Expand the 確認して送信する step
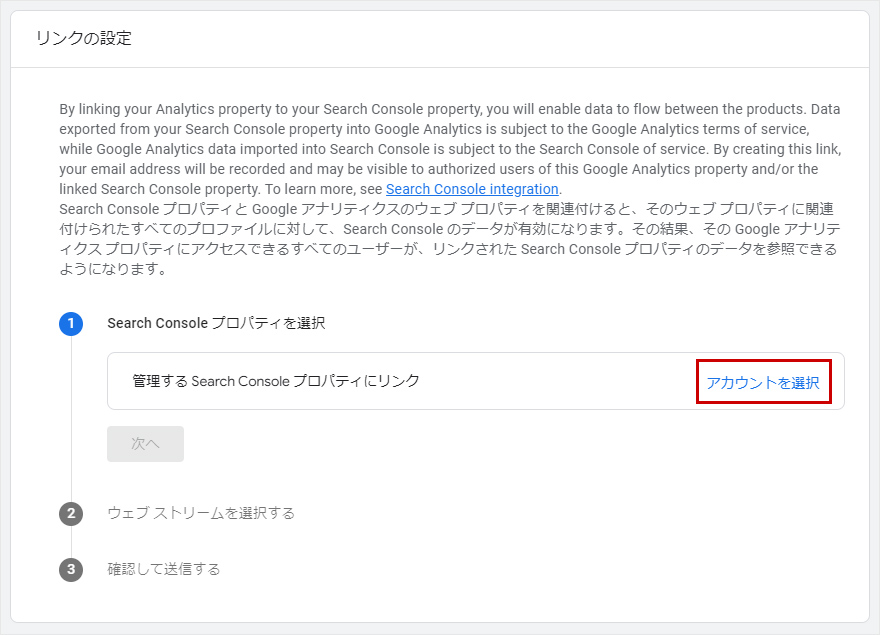880x635 pixels. pos(164,569)
